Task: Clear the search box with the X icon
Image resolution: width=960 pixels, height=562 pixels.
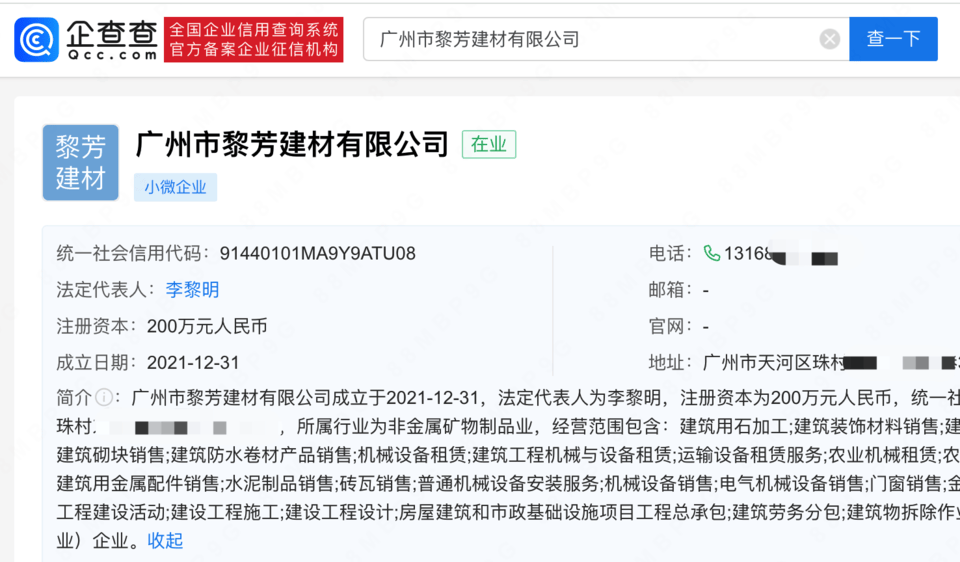Action: 830,39
